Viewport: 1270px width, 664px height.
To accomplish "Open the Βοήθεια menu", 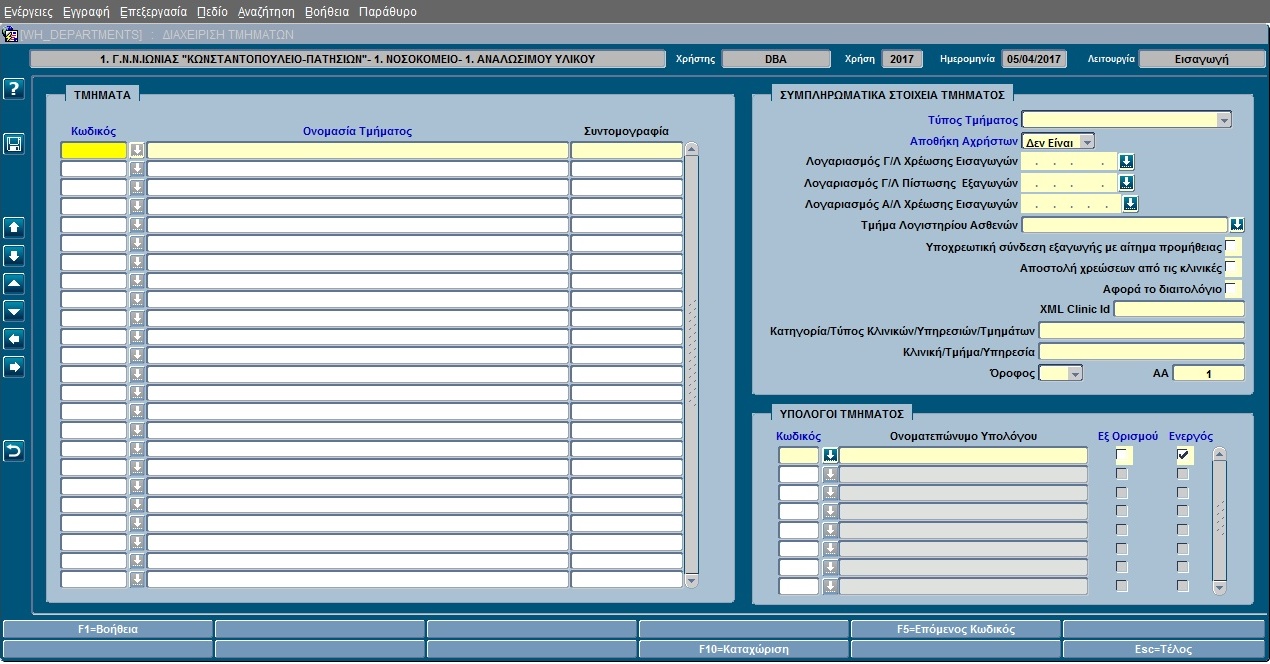I will click(x=326, y=12).
